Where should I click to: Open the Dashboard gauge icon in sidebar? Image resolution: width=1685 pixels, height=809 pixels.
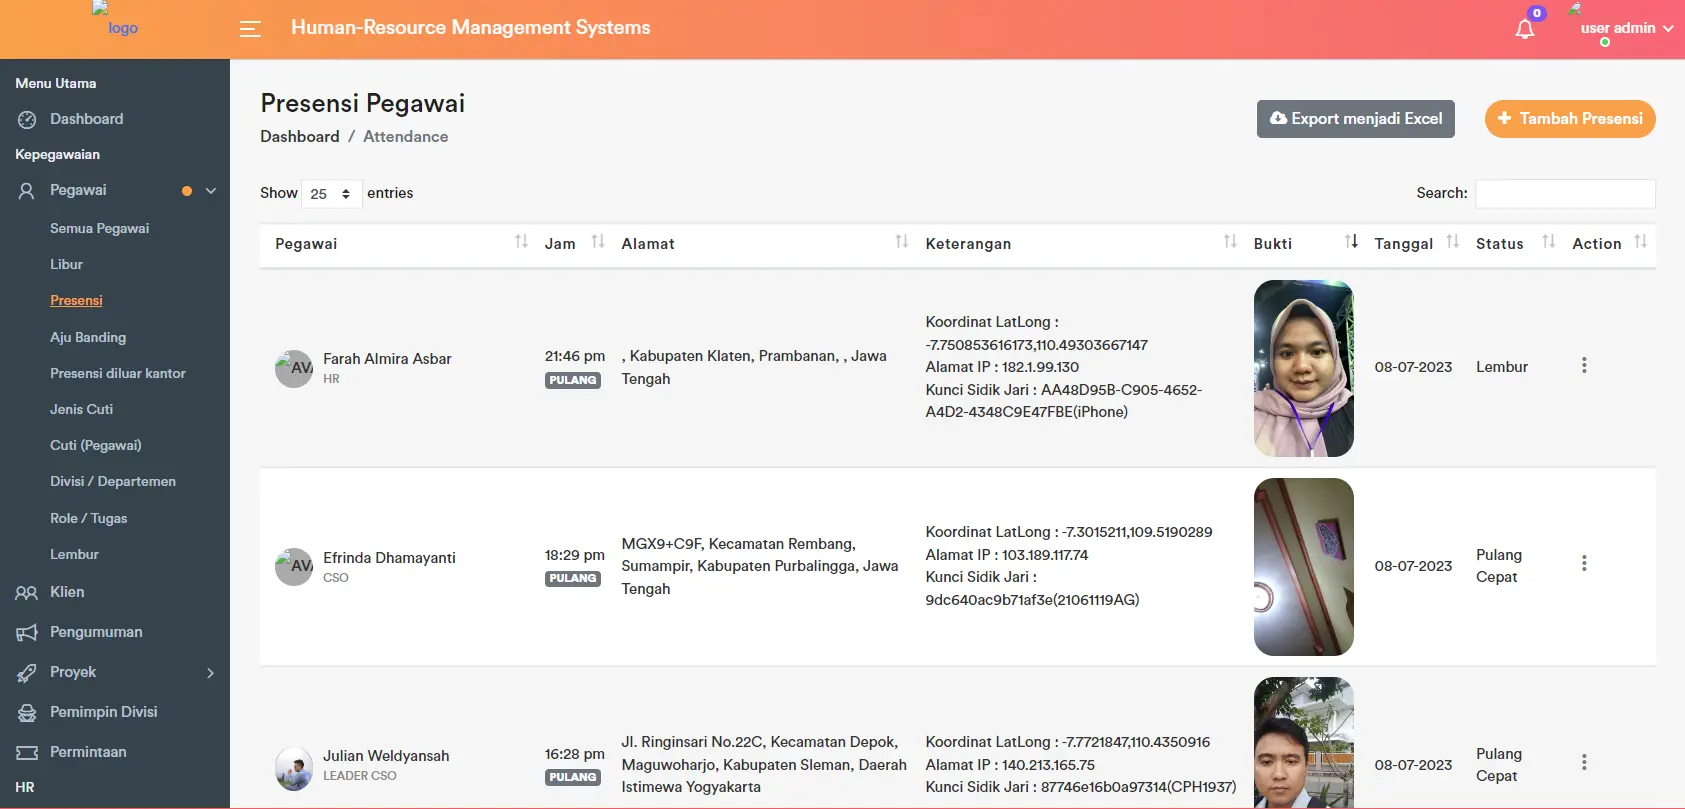(27, 120)
